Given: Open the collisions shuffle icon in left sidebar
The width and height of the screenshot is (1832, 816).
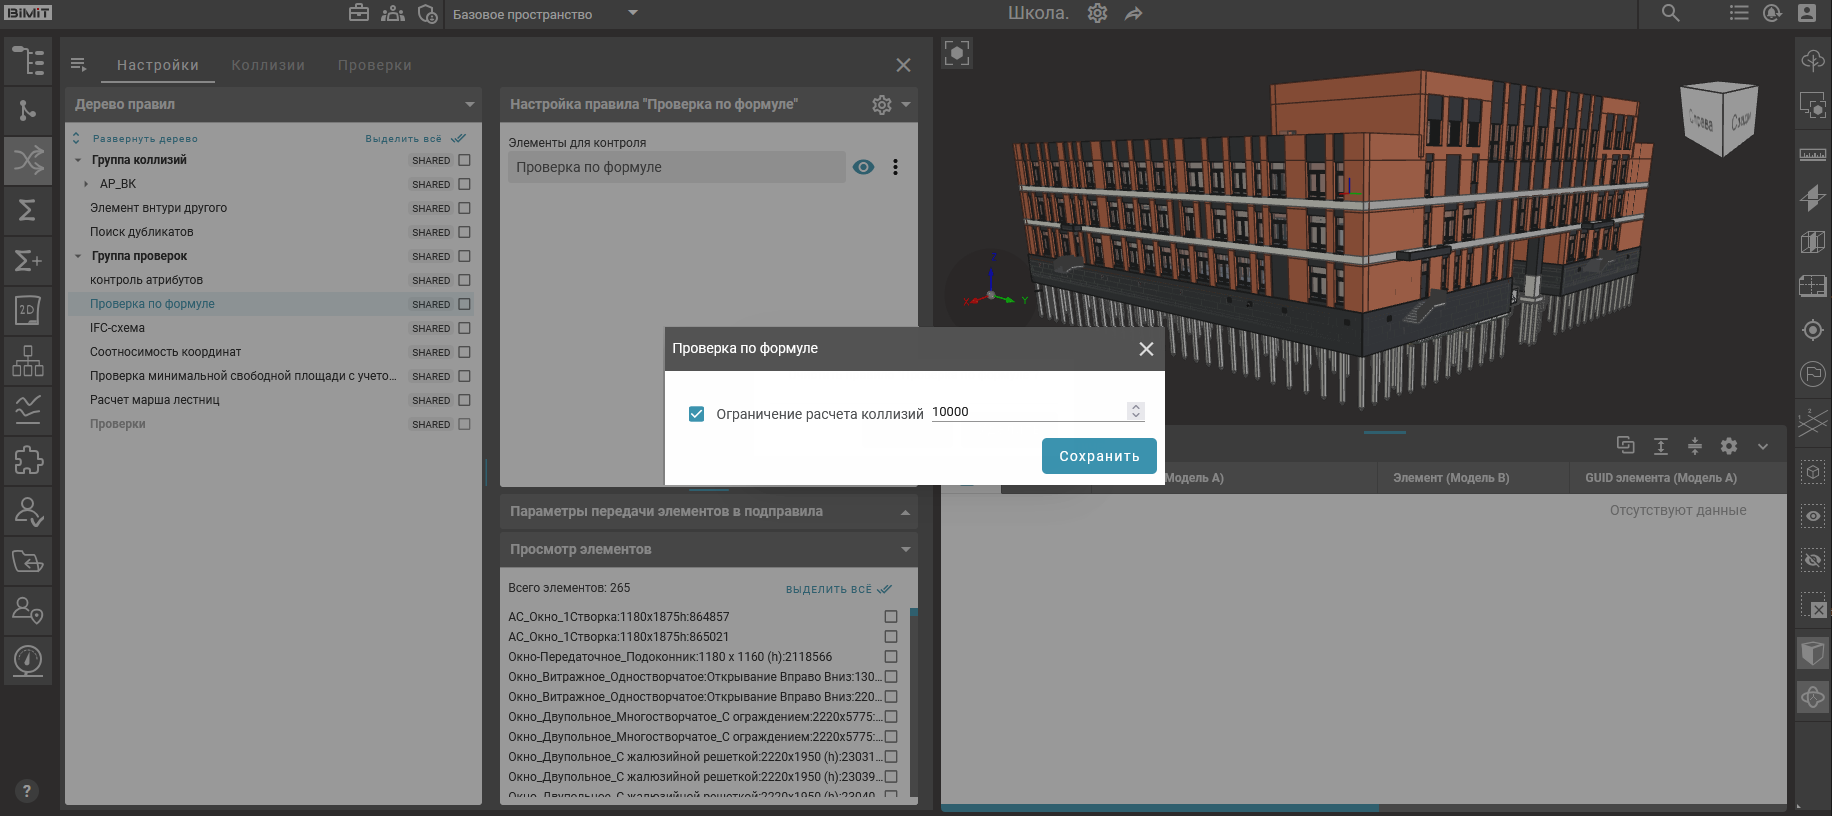Looking at the screenshot, I should (28, 160).
